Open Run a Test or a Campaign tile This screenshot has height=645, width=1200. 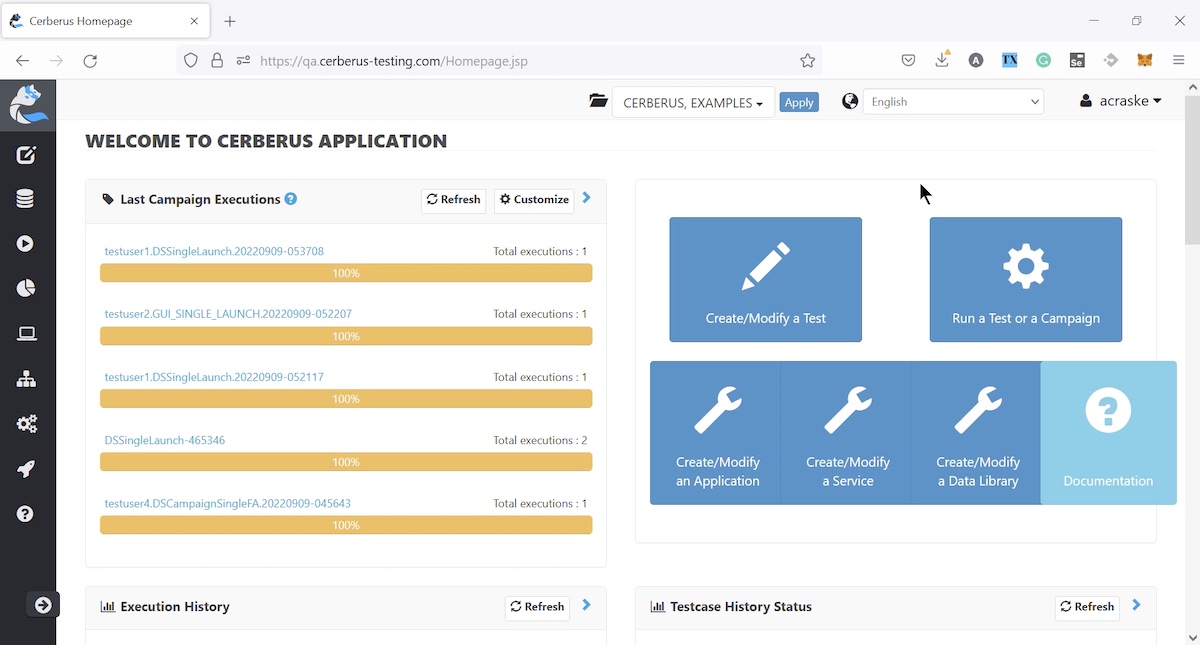pos(1026,280)
